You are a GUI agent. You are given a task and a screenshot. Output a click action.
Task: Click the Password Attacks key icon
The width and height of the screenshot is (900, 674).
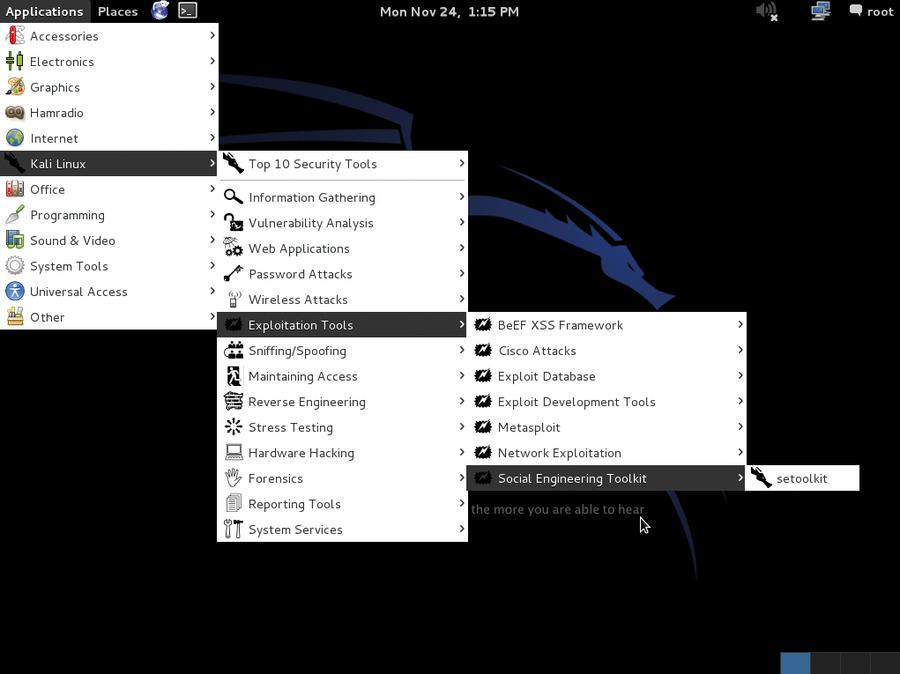(233, 274)
